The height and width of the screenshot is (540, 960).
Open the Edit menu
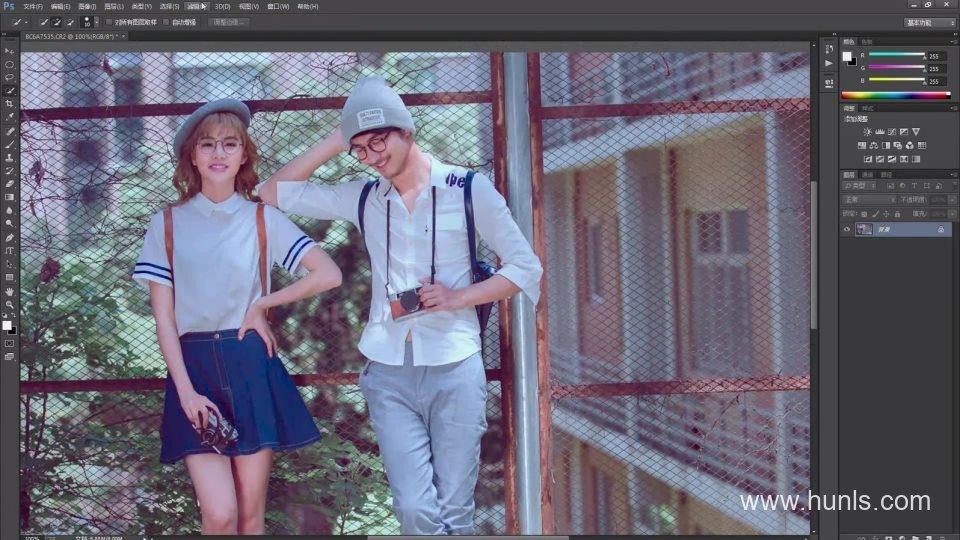(x=60, y=6)
